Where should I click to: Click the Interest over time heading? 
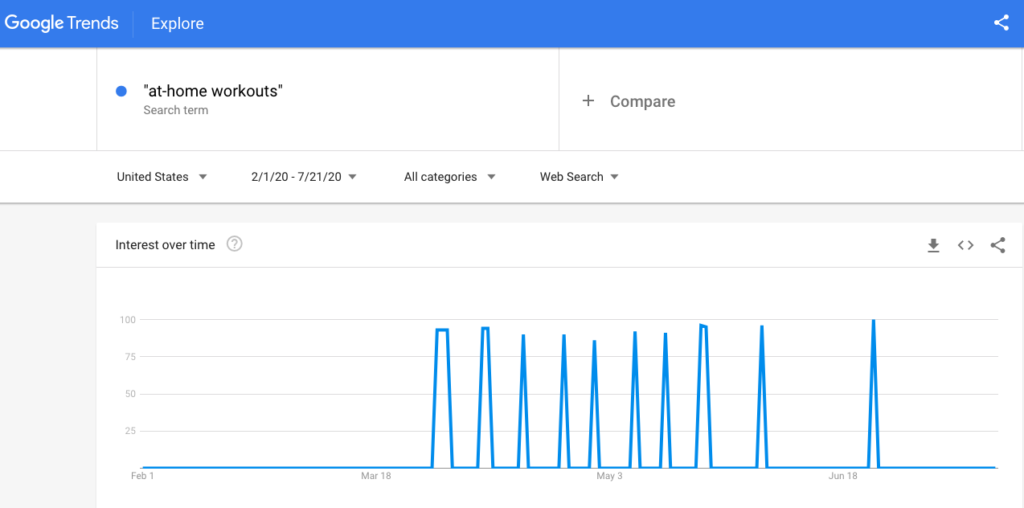pyautogui.click(x=165, y=245)
